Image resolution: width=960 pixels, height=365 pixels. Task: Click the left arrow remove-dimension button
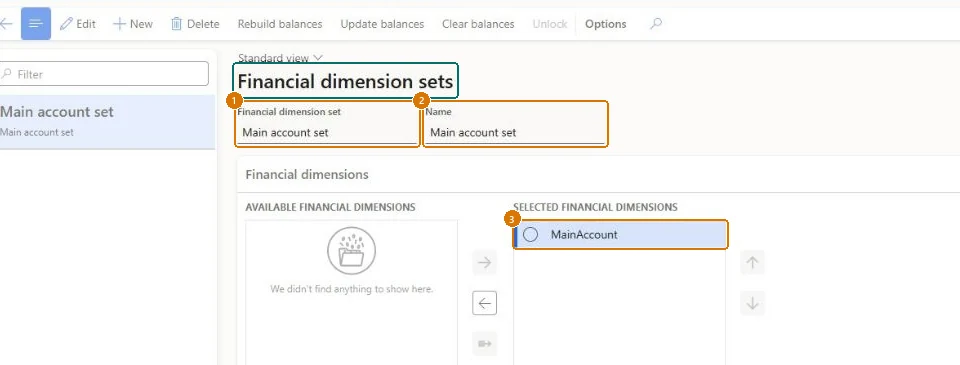pos(484,303)
